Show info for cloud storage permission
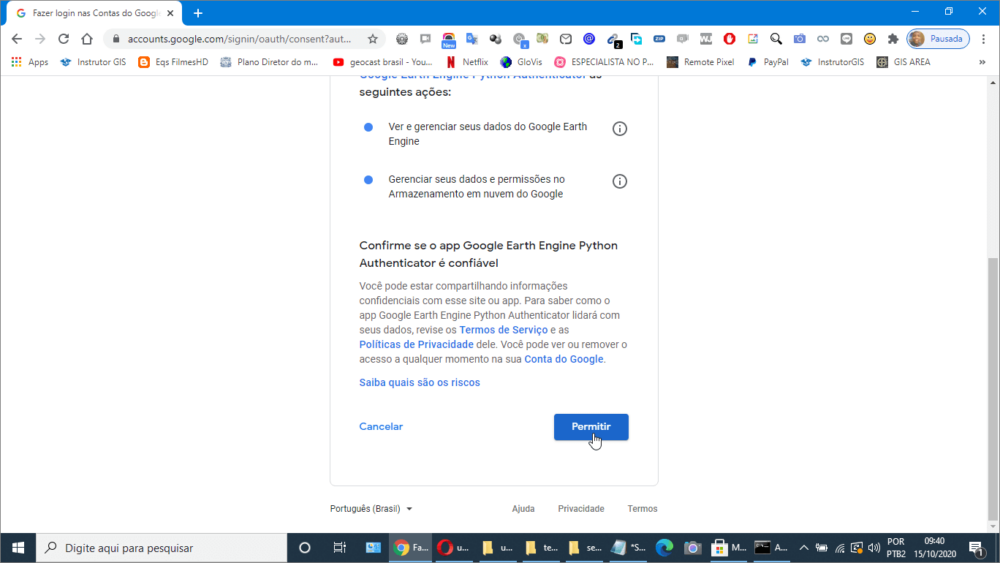 [x=620, y=182]
